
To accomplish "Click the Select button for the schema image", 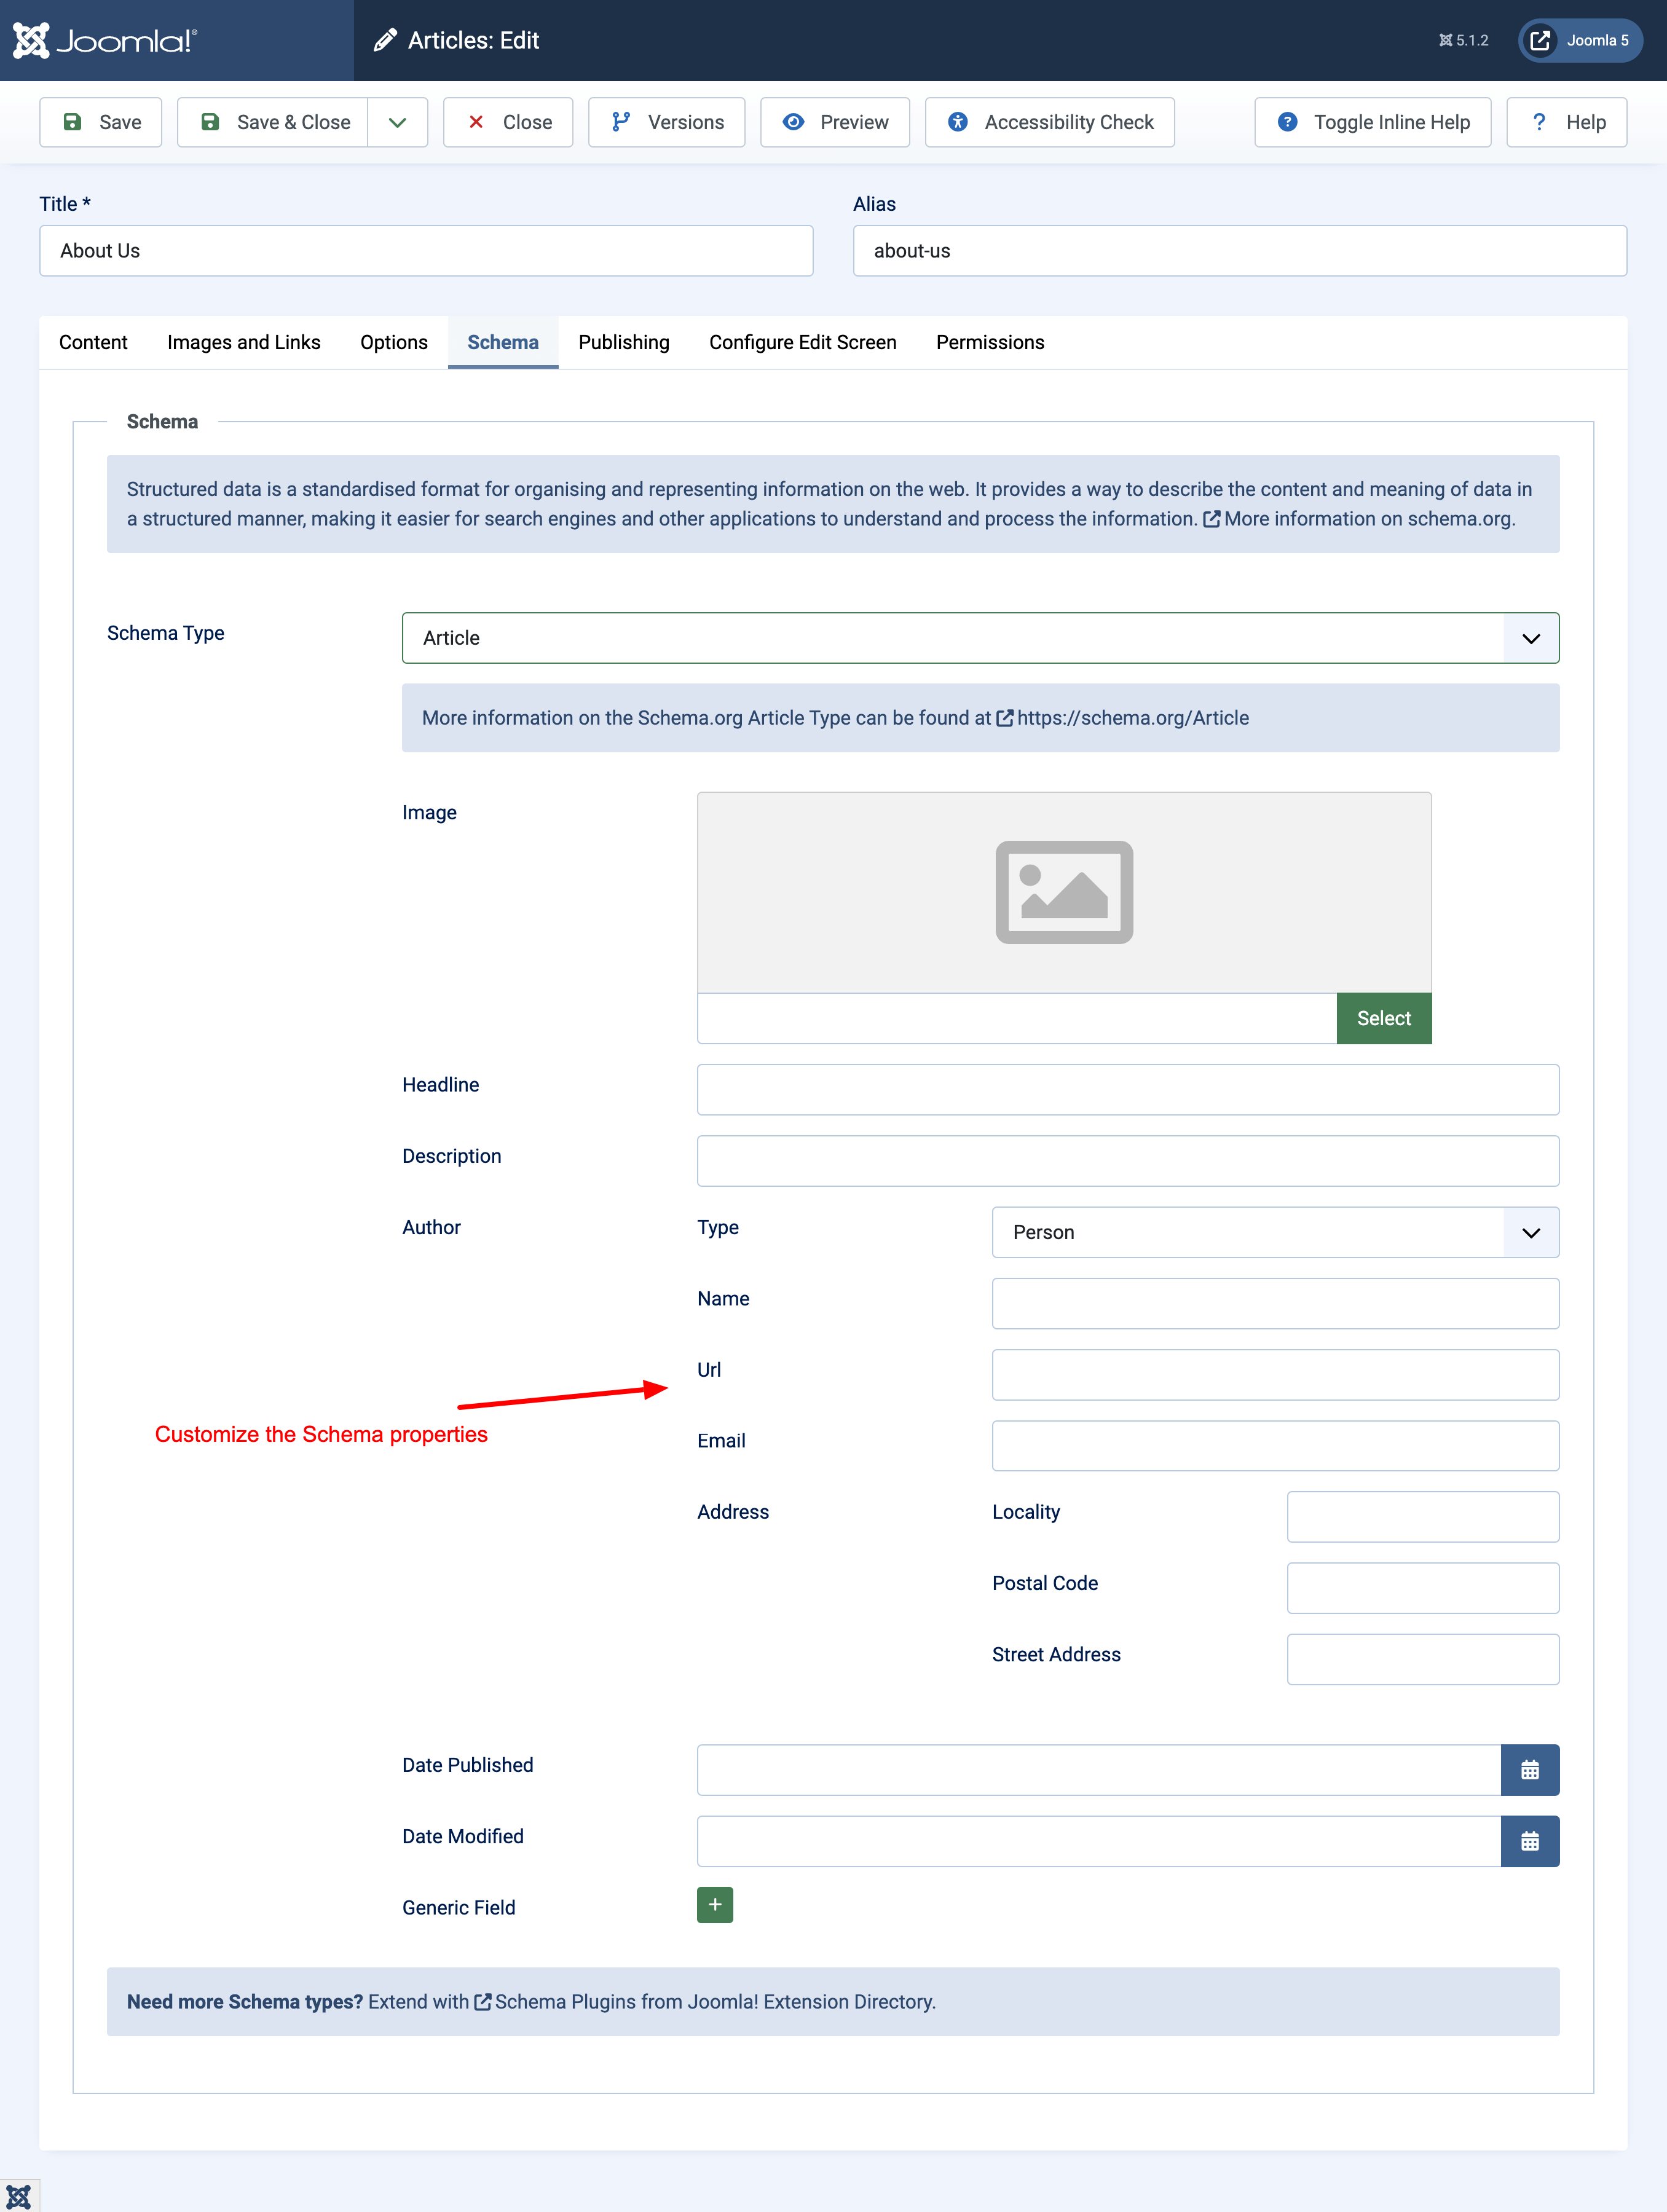I will [1384, 1018].
